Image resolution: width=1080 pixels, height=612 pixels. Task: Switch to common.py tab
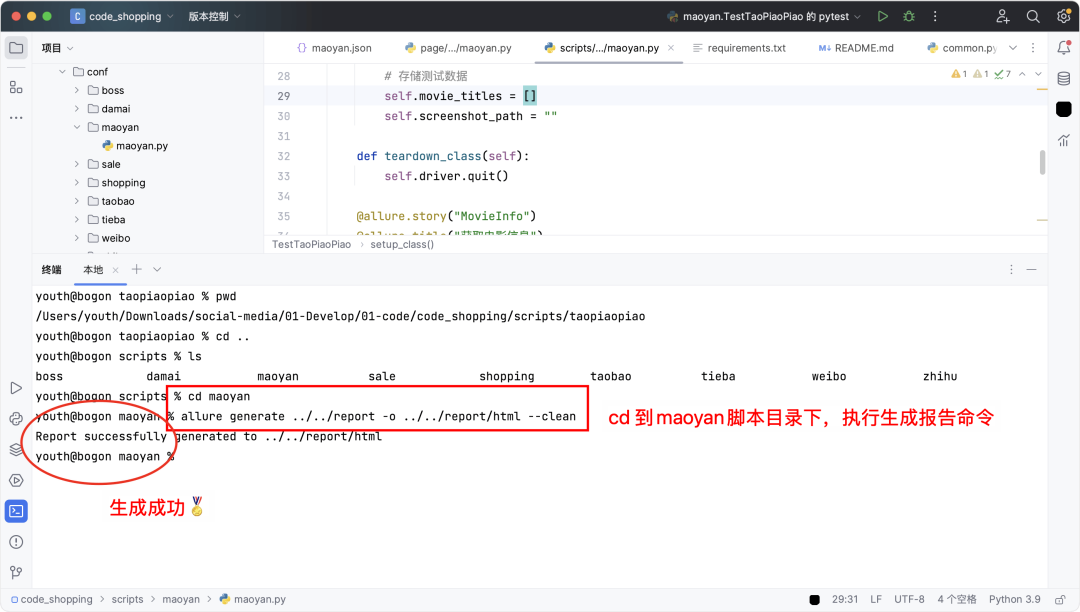coord(962,48)
